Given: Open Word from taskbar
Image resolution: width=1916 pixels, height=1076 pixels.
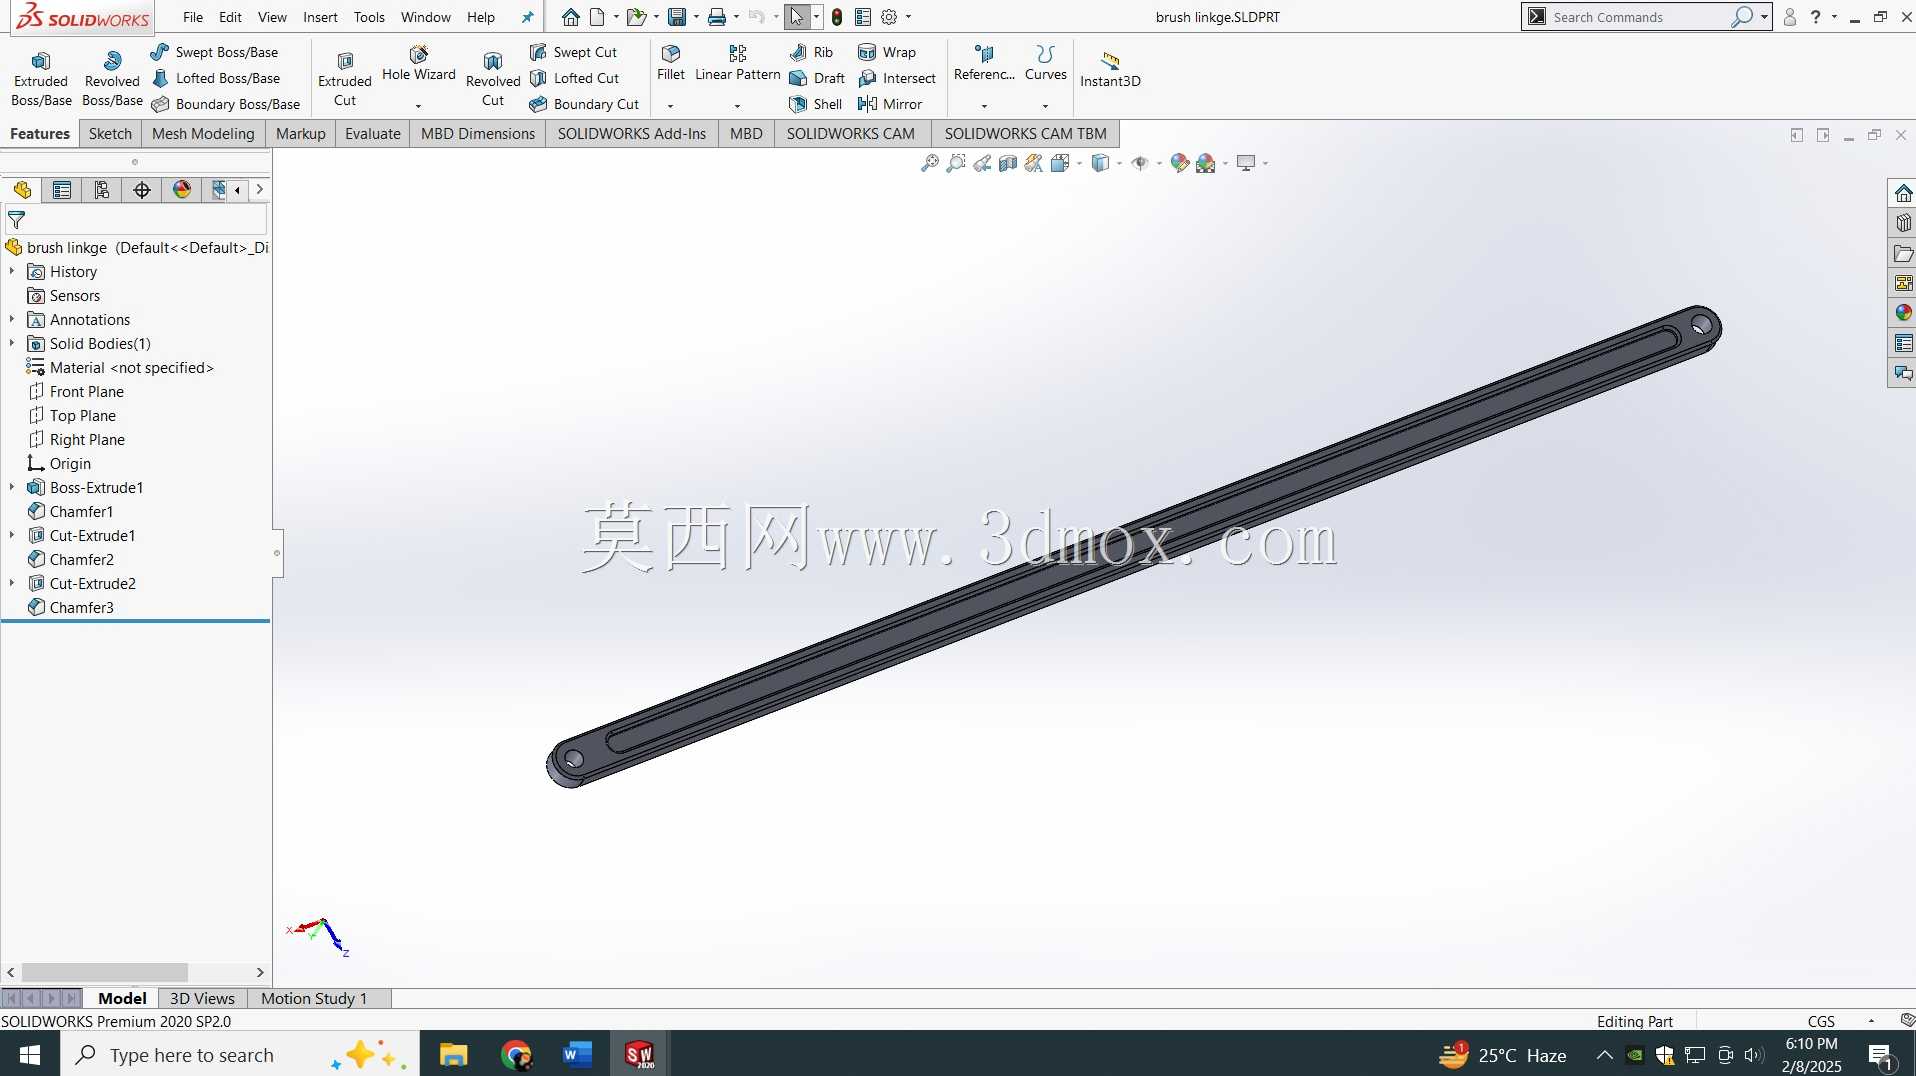Looking at the screenshot, I should (x=577, y=1054).
